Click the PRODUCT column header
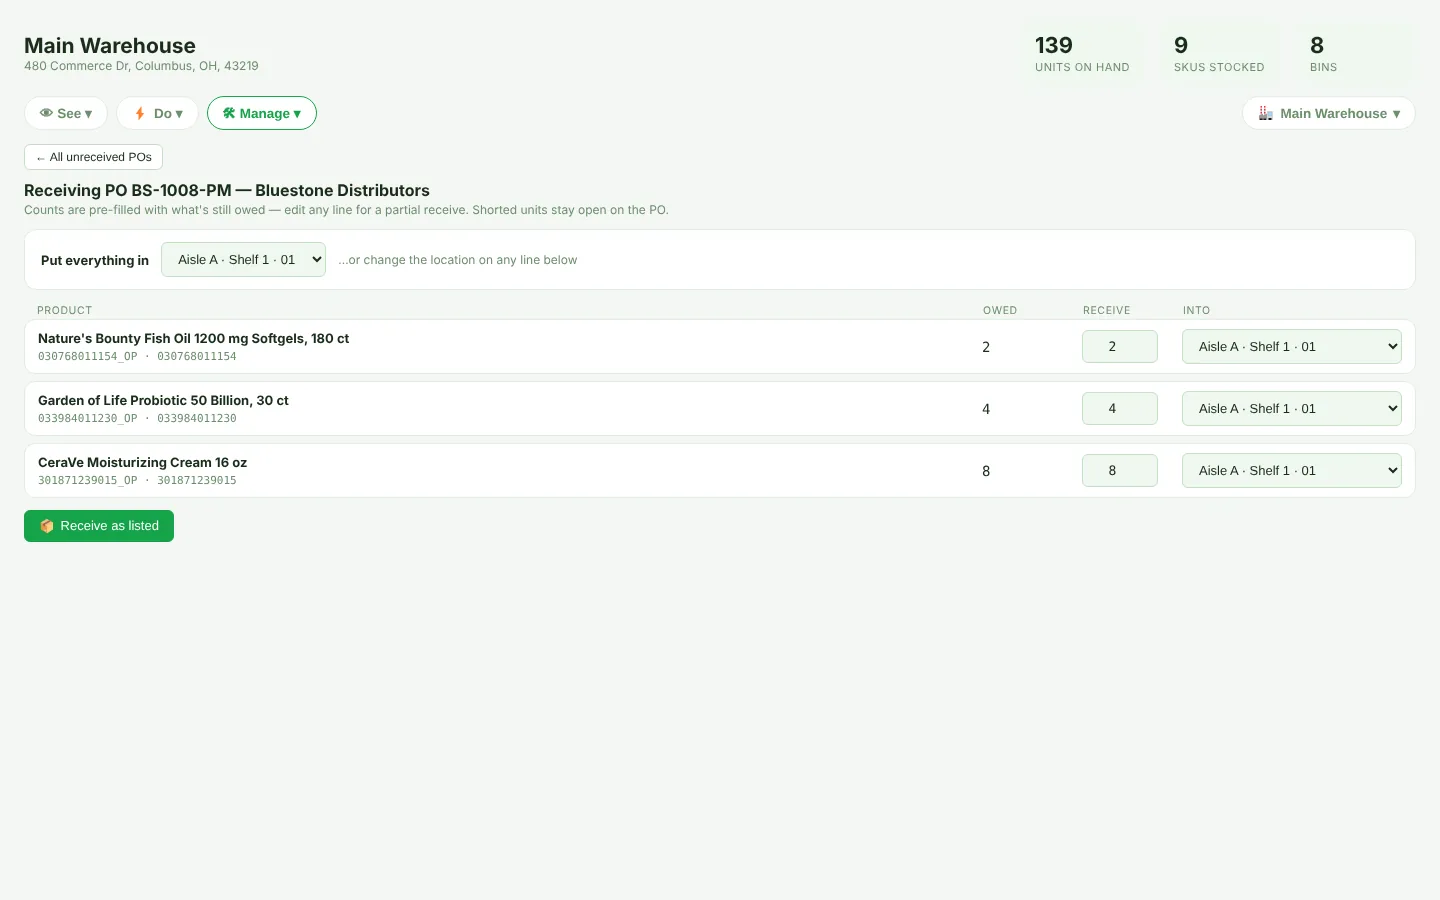The height and width of the screenshot is (900, 1440). tap(64, 311)
